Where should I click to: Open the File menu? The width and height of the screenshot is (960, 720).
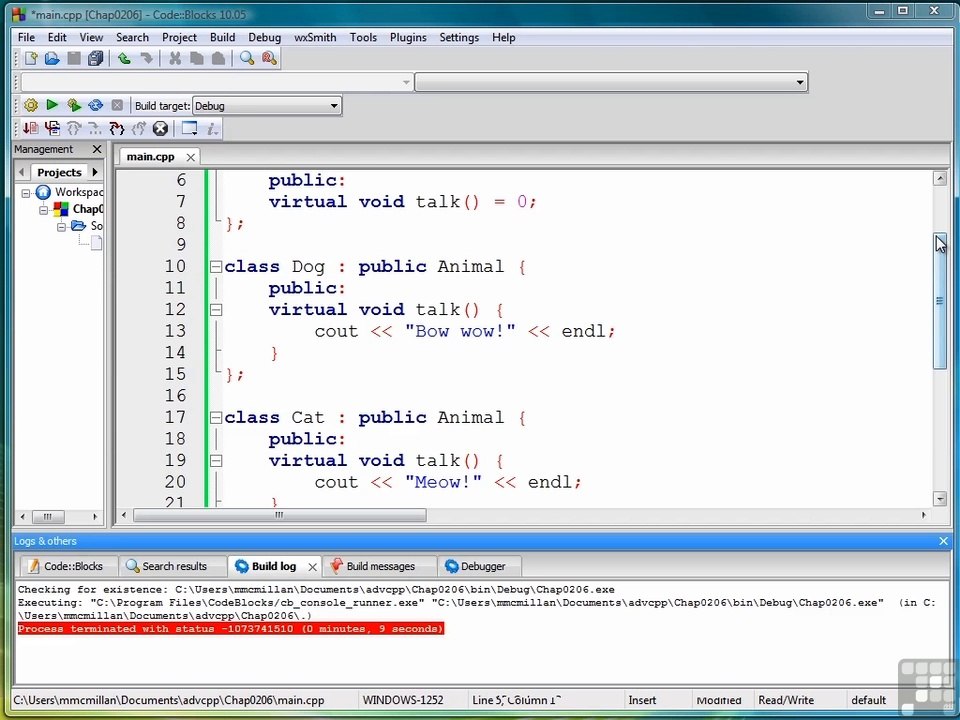(26, 37)
